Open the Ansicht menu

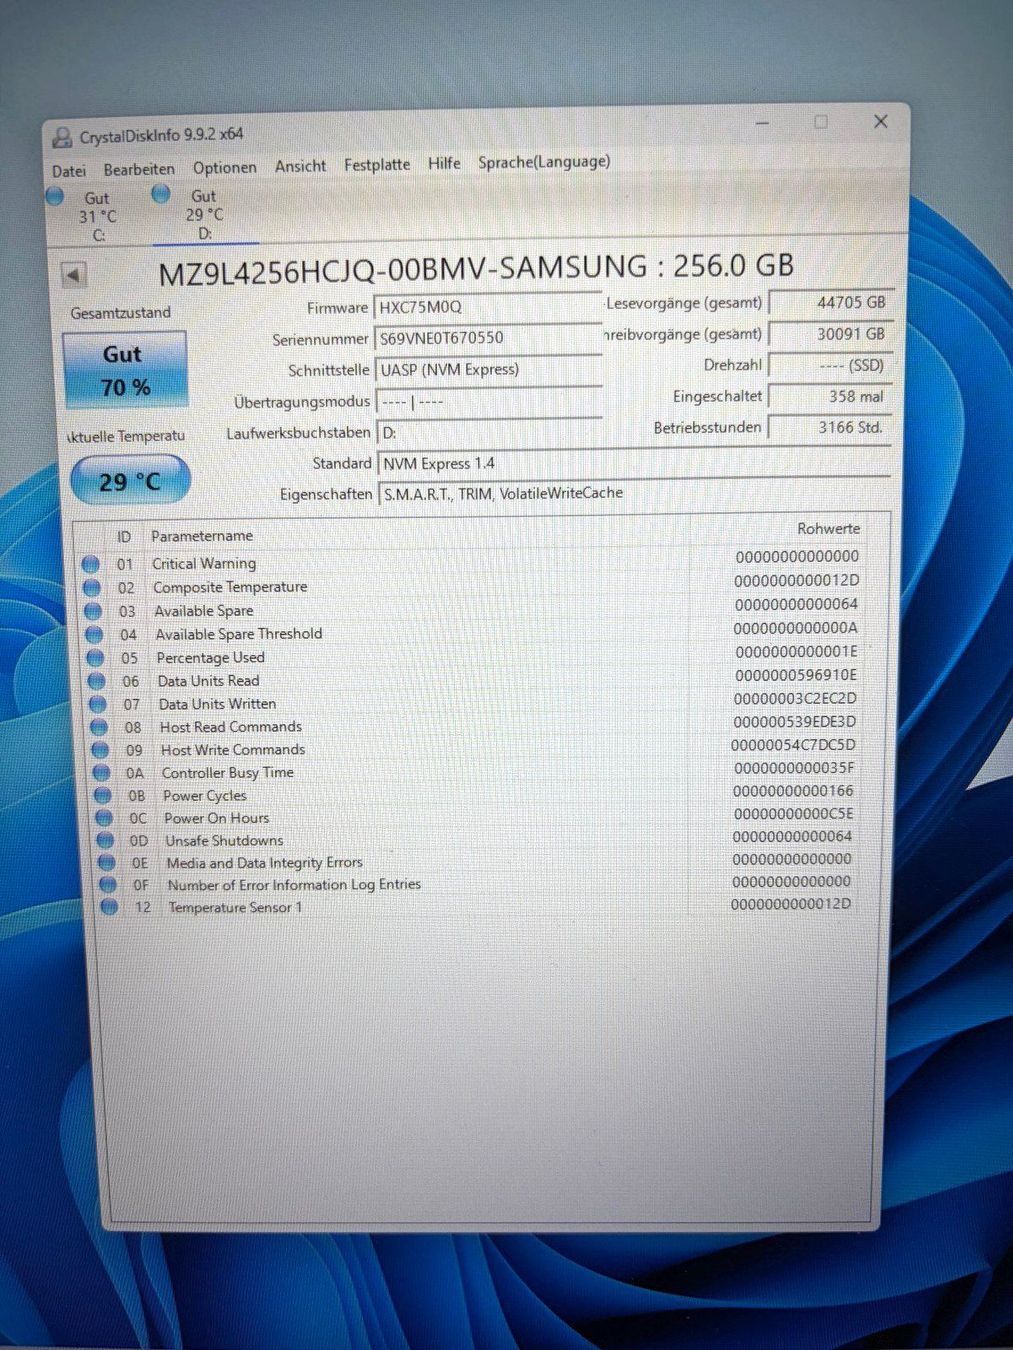pos(301,166)
